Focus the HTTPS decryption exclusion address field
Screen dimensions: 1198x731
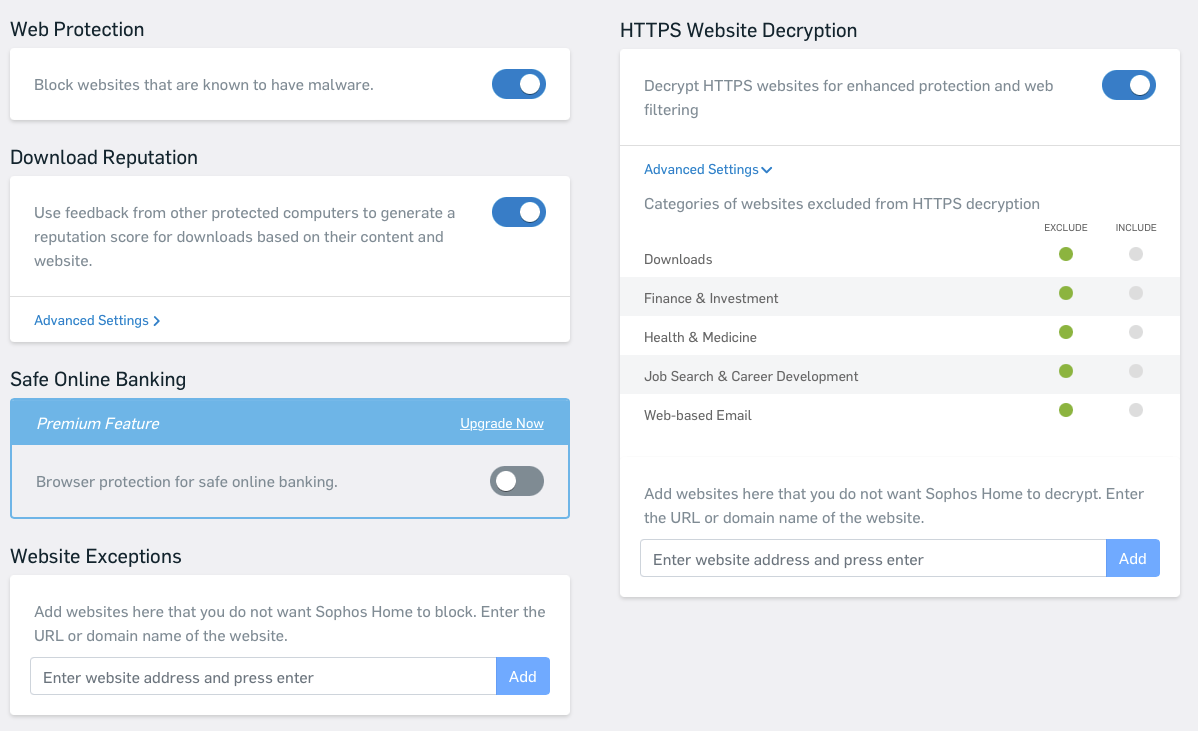(x=872, y=559)
